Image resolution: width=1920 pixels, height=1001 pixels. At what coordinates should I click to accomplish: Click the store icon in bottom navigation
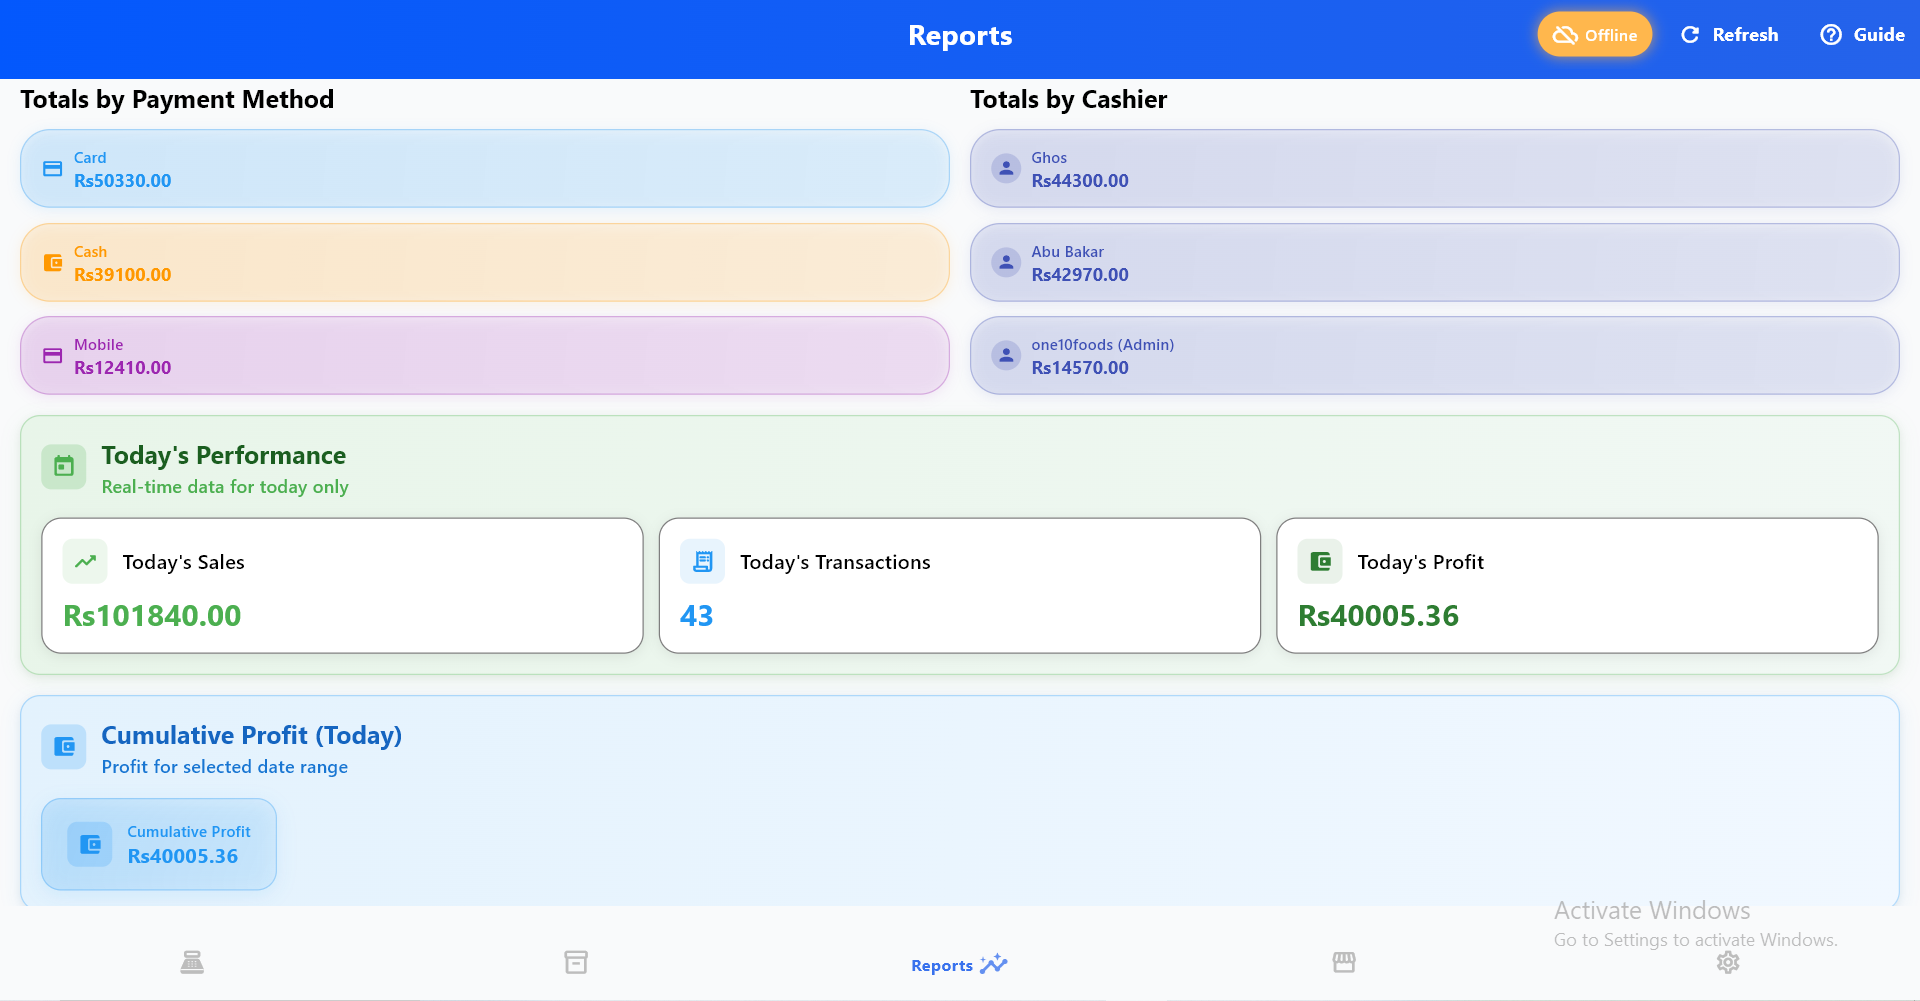(1344, 962)
